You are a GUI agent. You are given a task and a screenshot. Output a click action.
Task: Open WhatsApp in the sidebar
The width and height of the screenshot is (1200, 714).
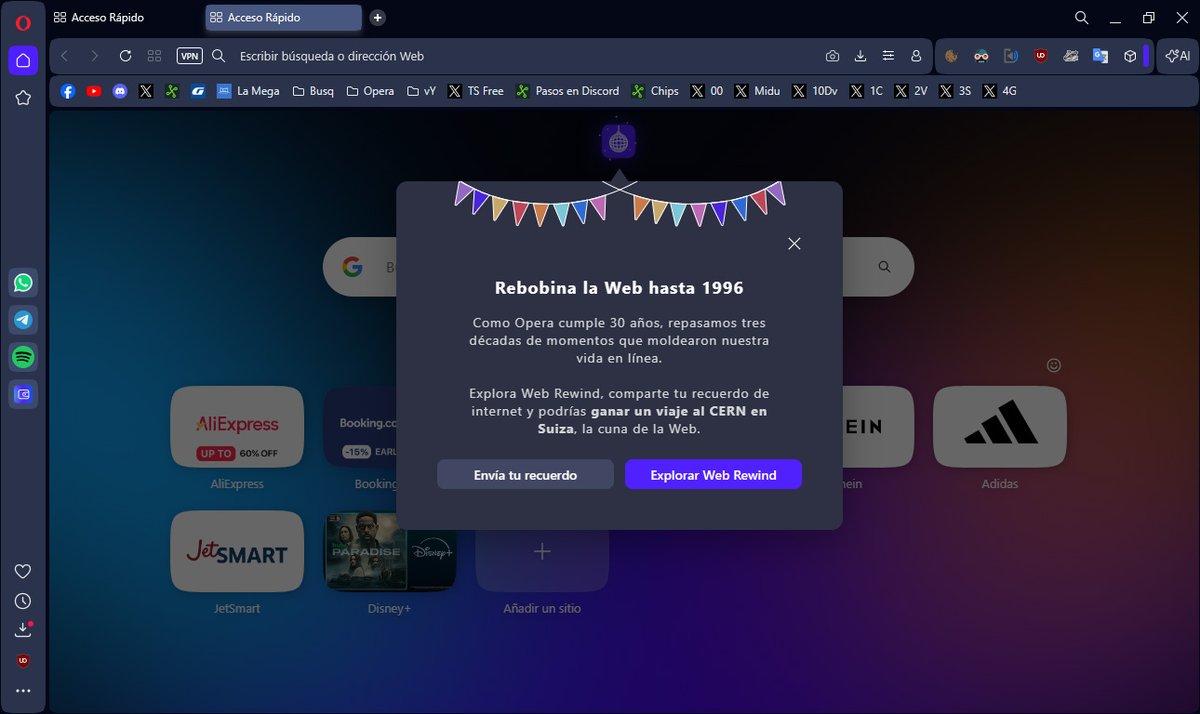[23, 283]
